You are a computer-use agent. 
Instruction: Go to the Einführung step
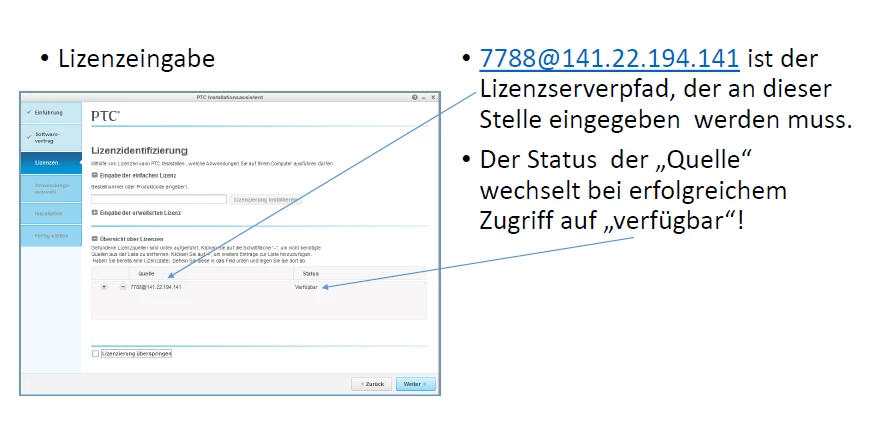click(51, 113)
